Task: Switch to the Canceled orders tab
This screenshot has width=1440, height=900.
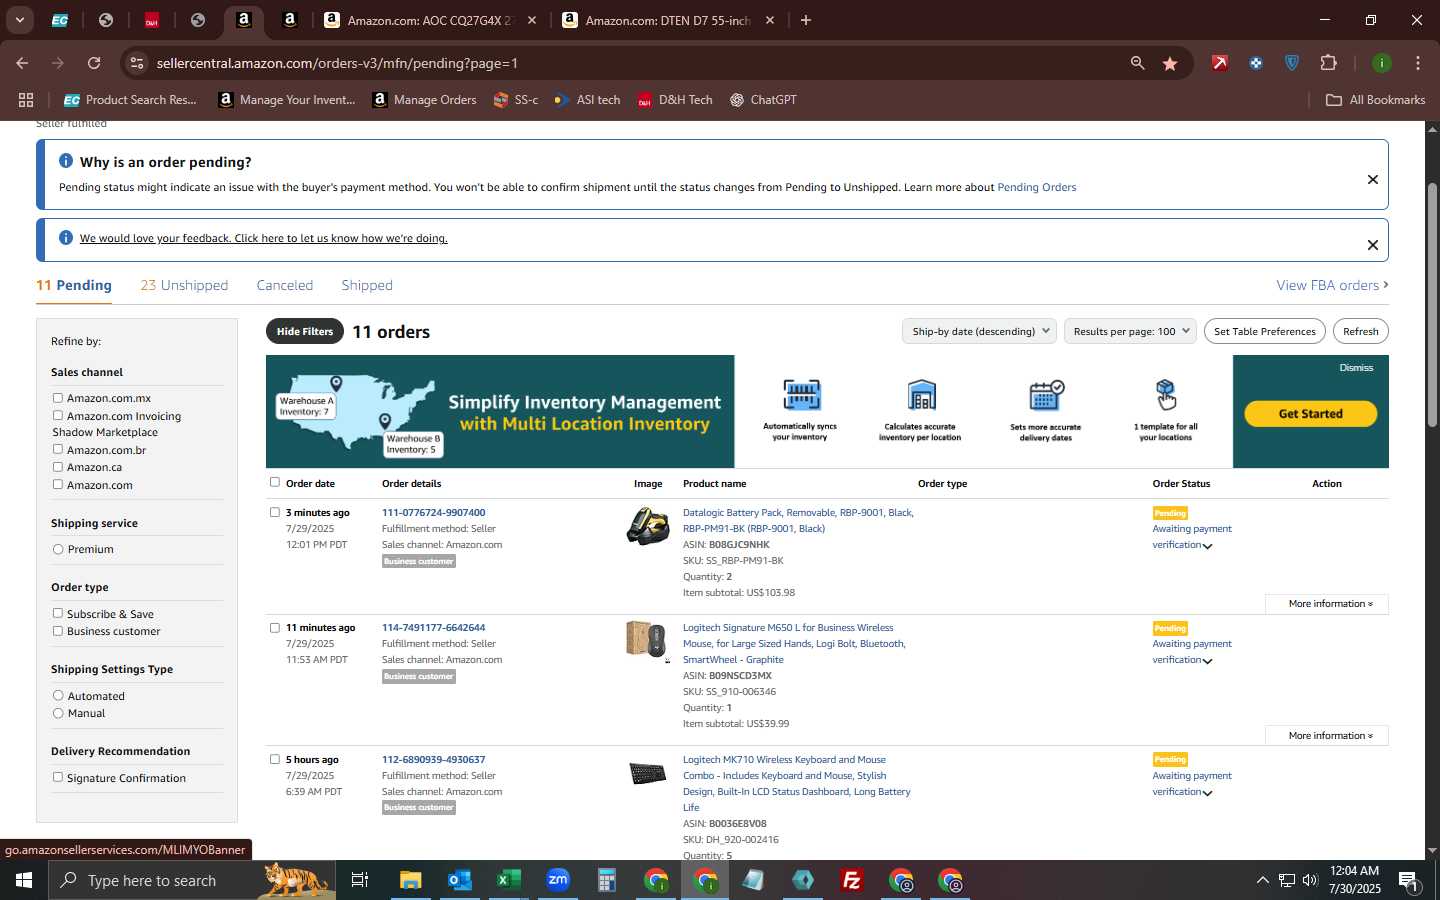Action: (285, 285)
